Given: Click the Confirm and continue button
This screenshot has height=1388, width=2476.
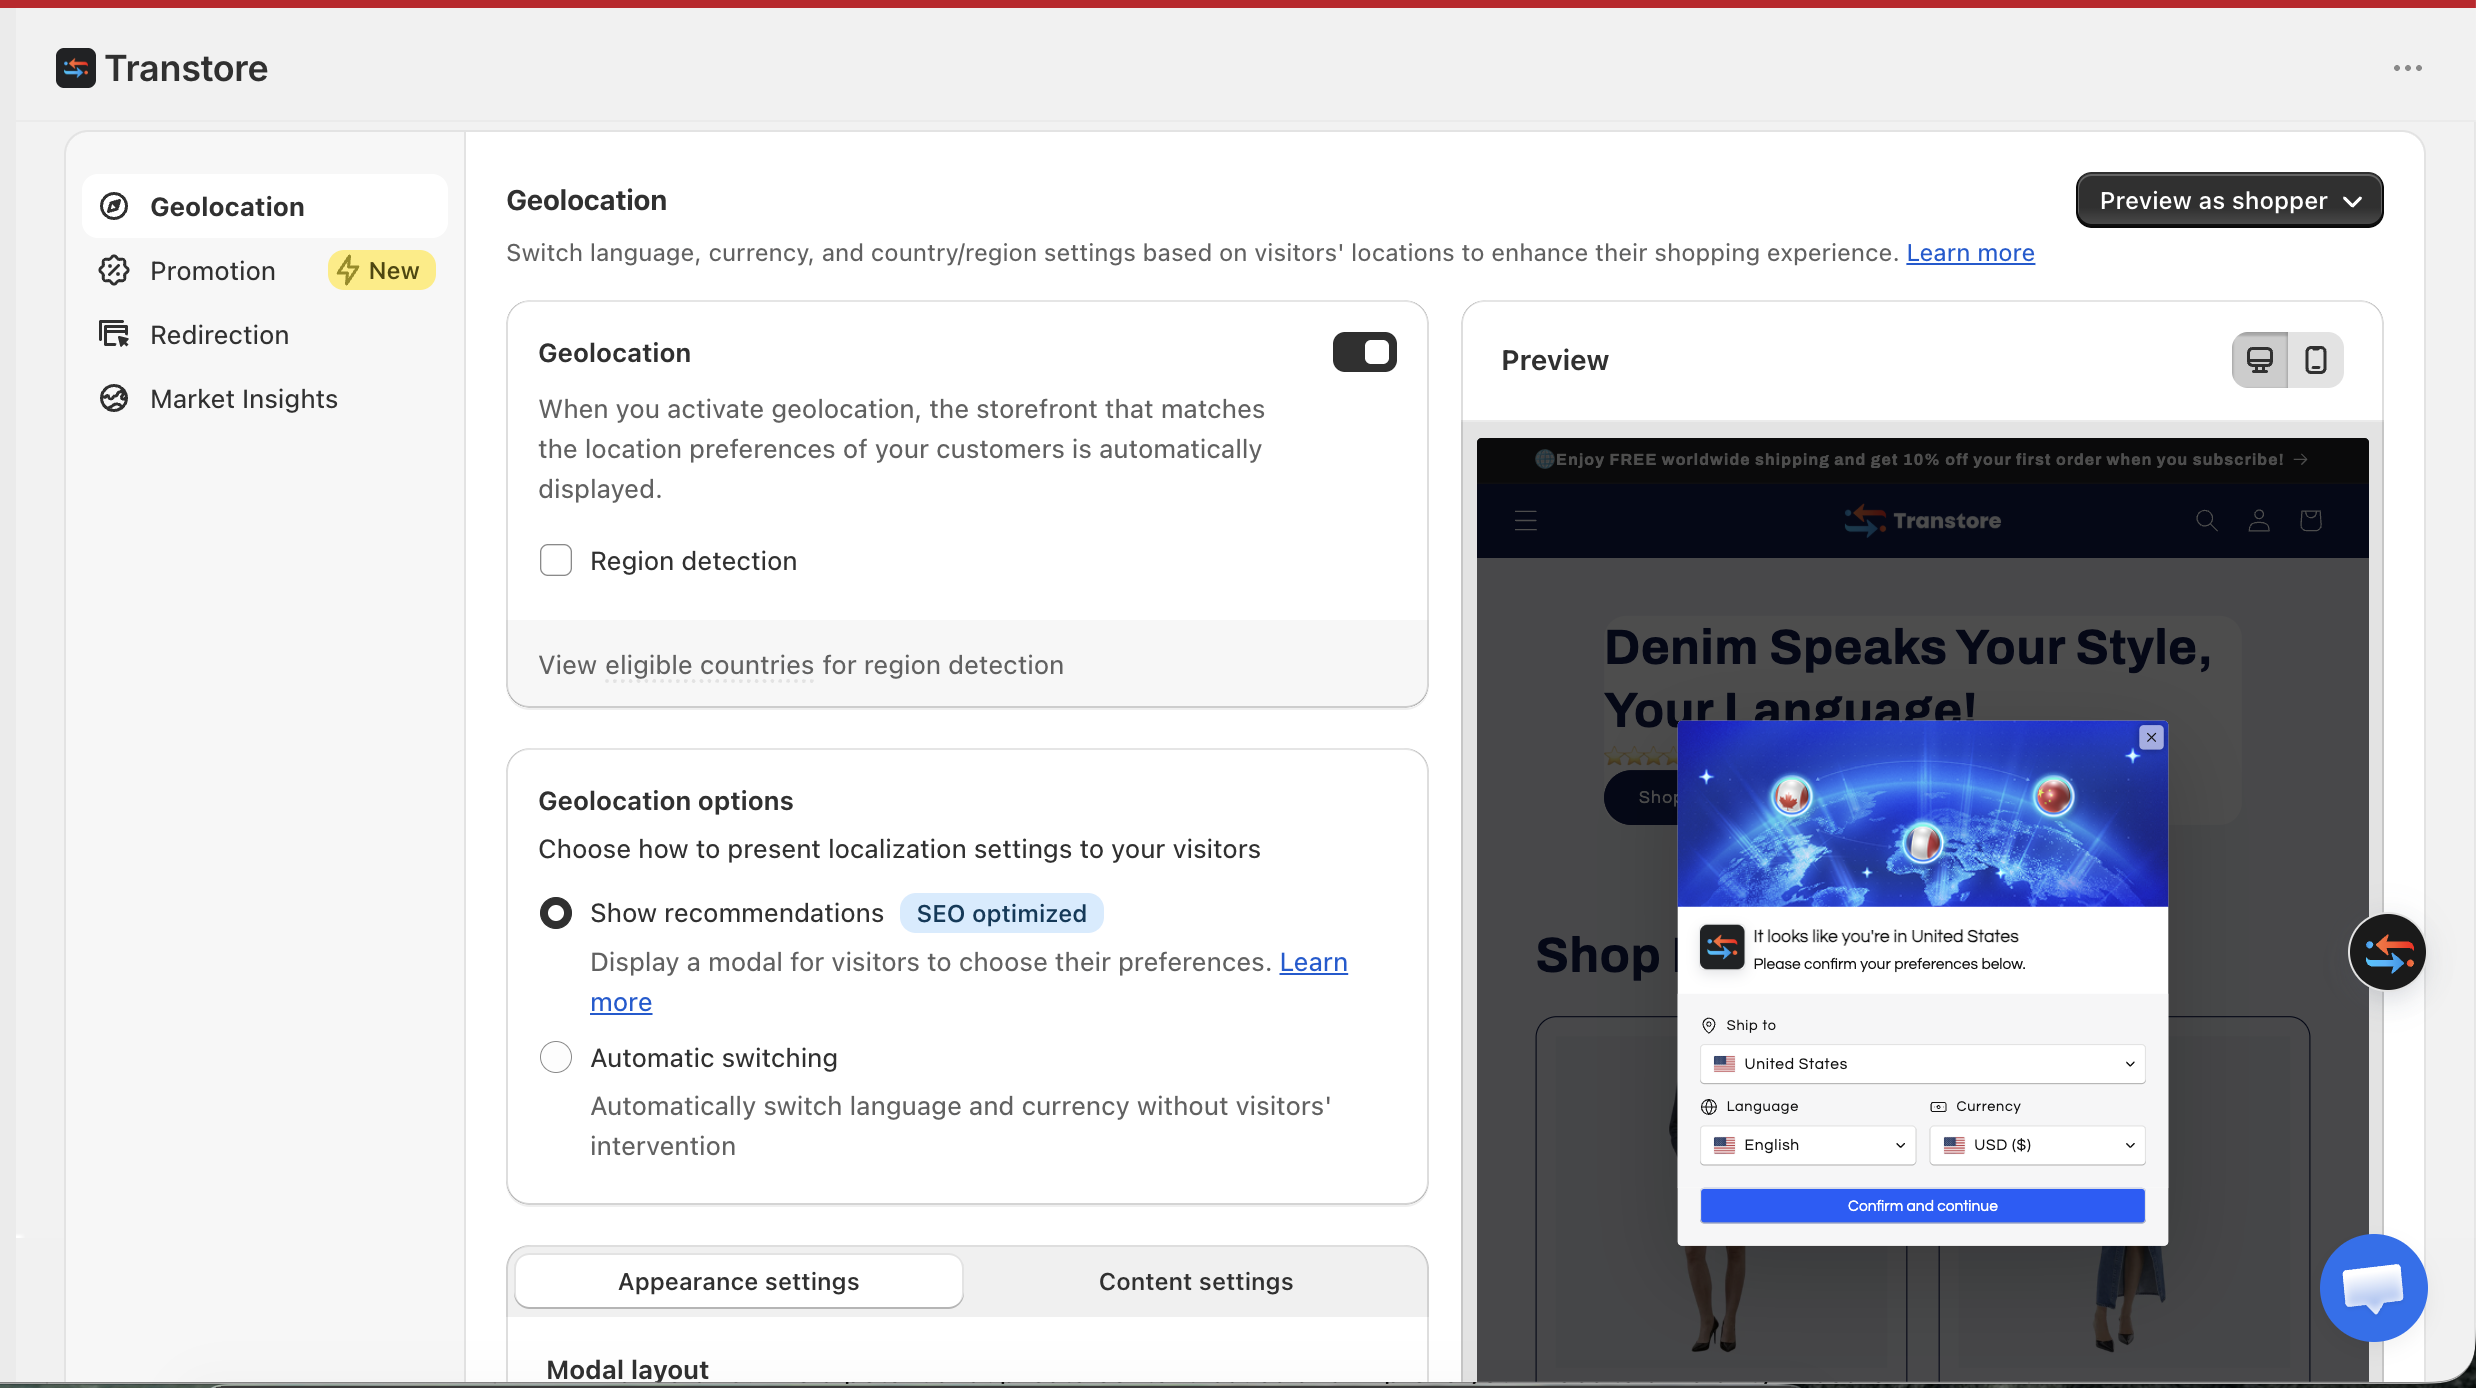Looking at the screenshot, I should pyautogui.click(x=1922, y=1206).
